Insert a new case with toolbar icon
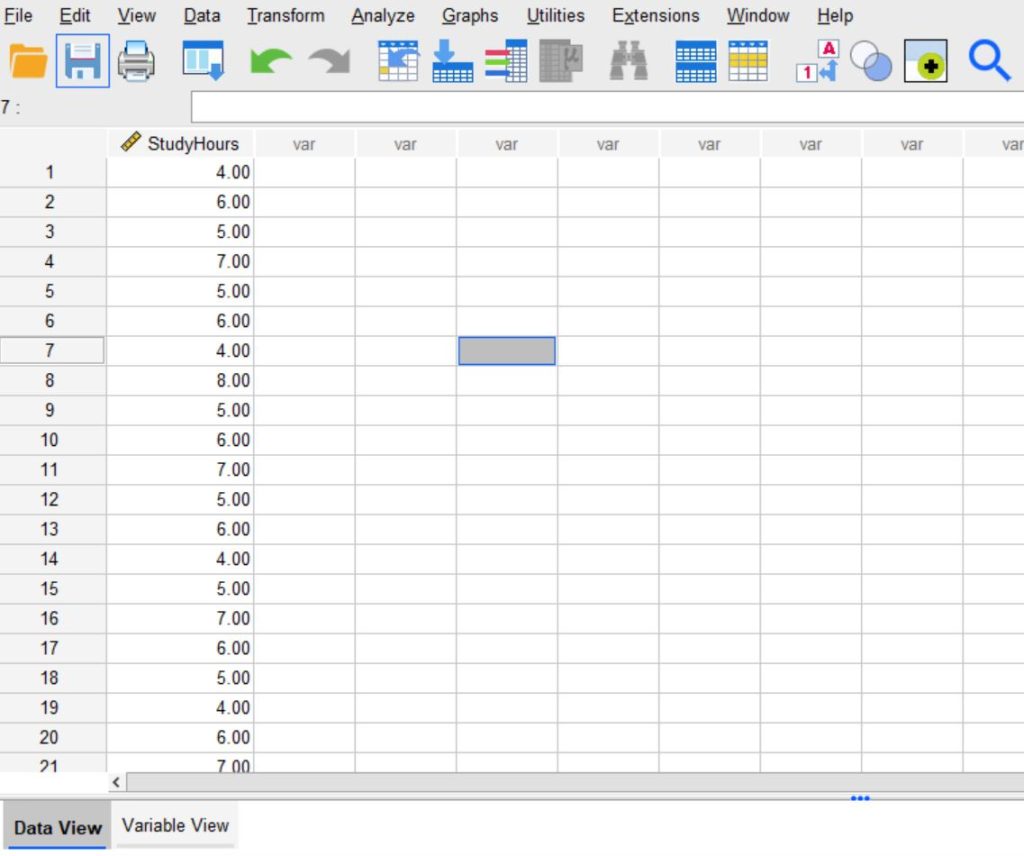1024x856 pixels. tap(694, 61)
